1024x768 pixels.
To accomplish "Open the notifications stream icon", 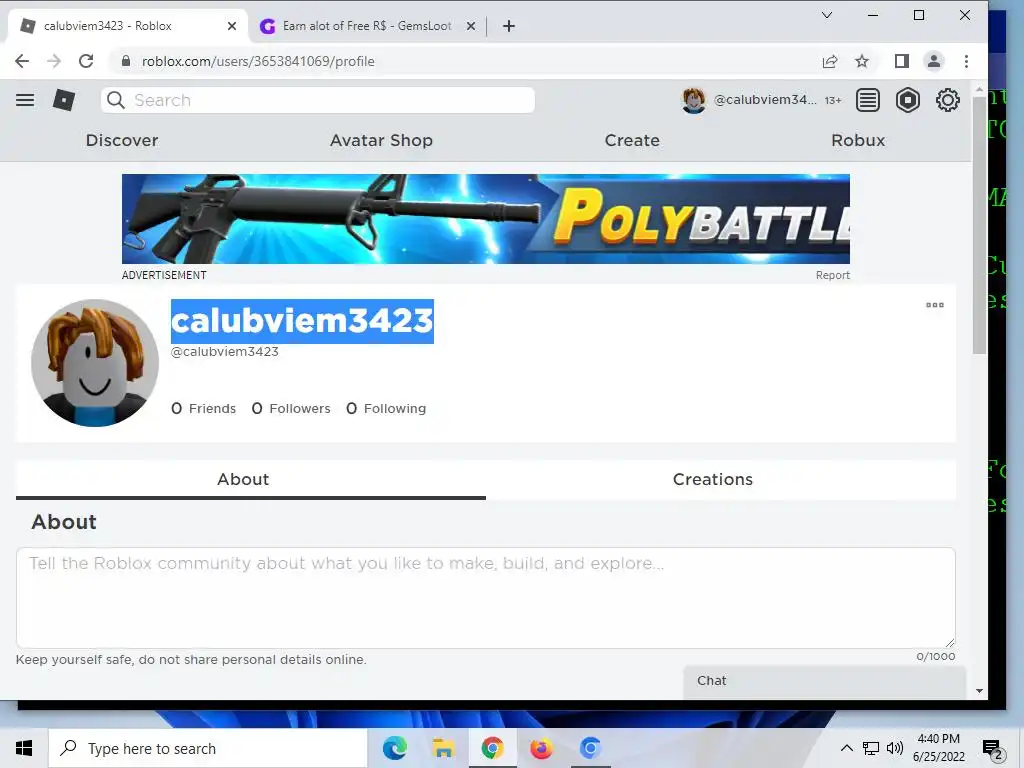I will click(867, 100).
